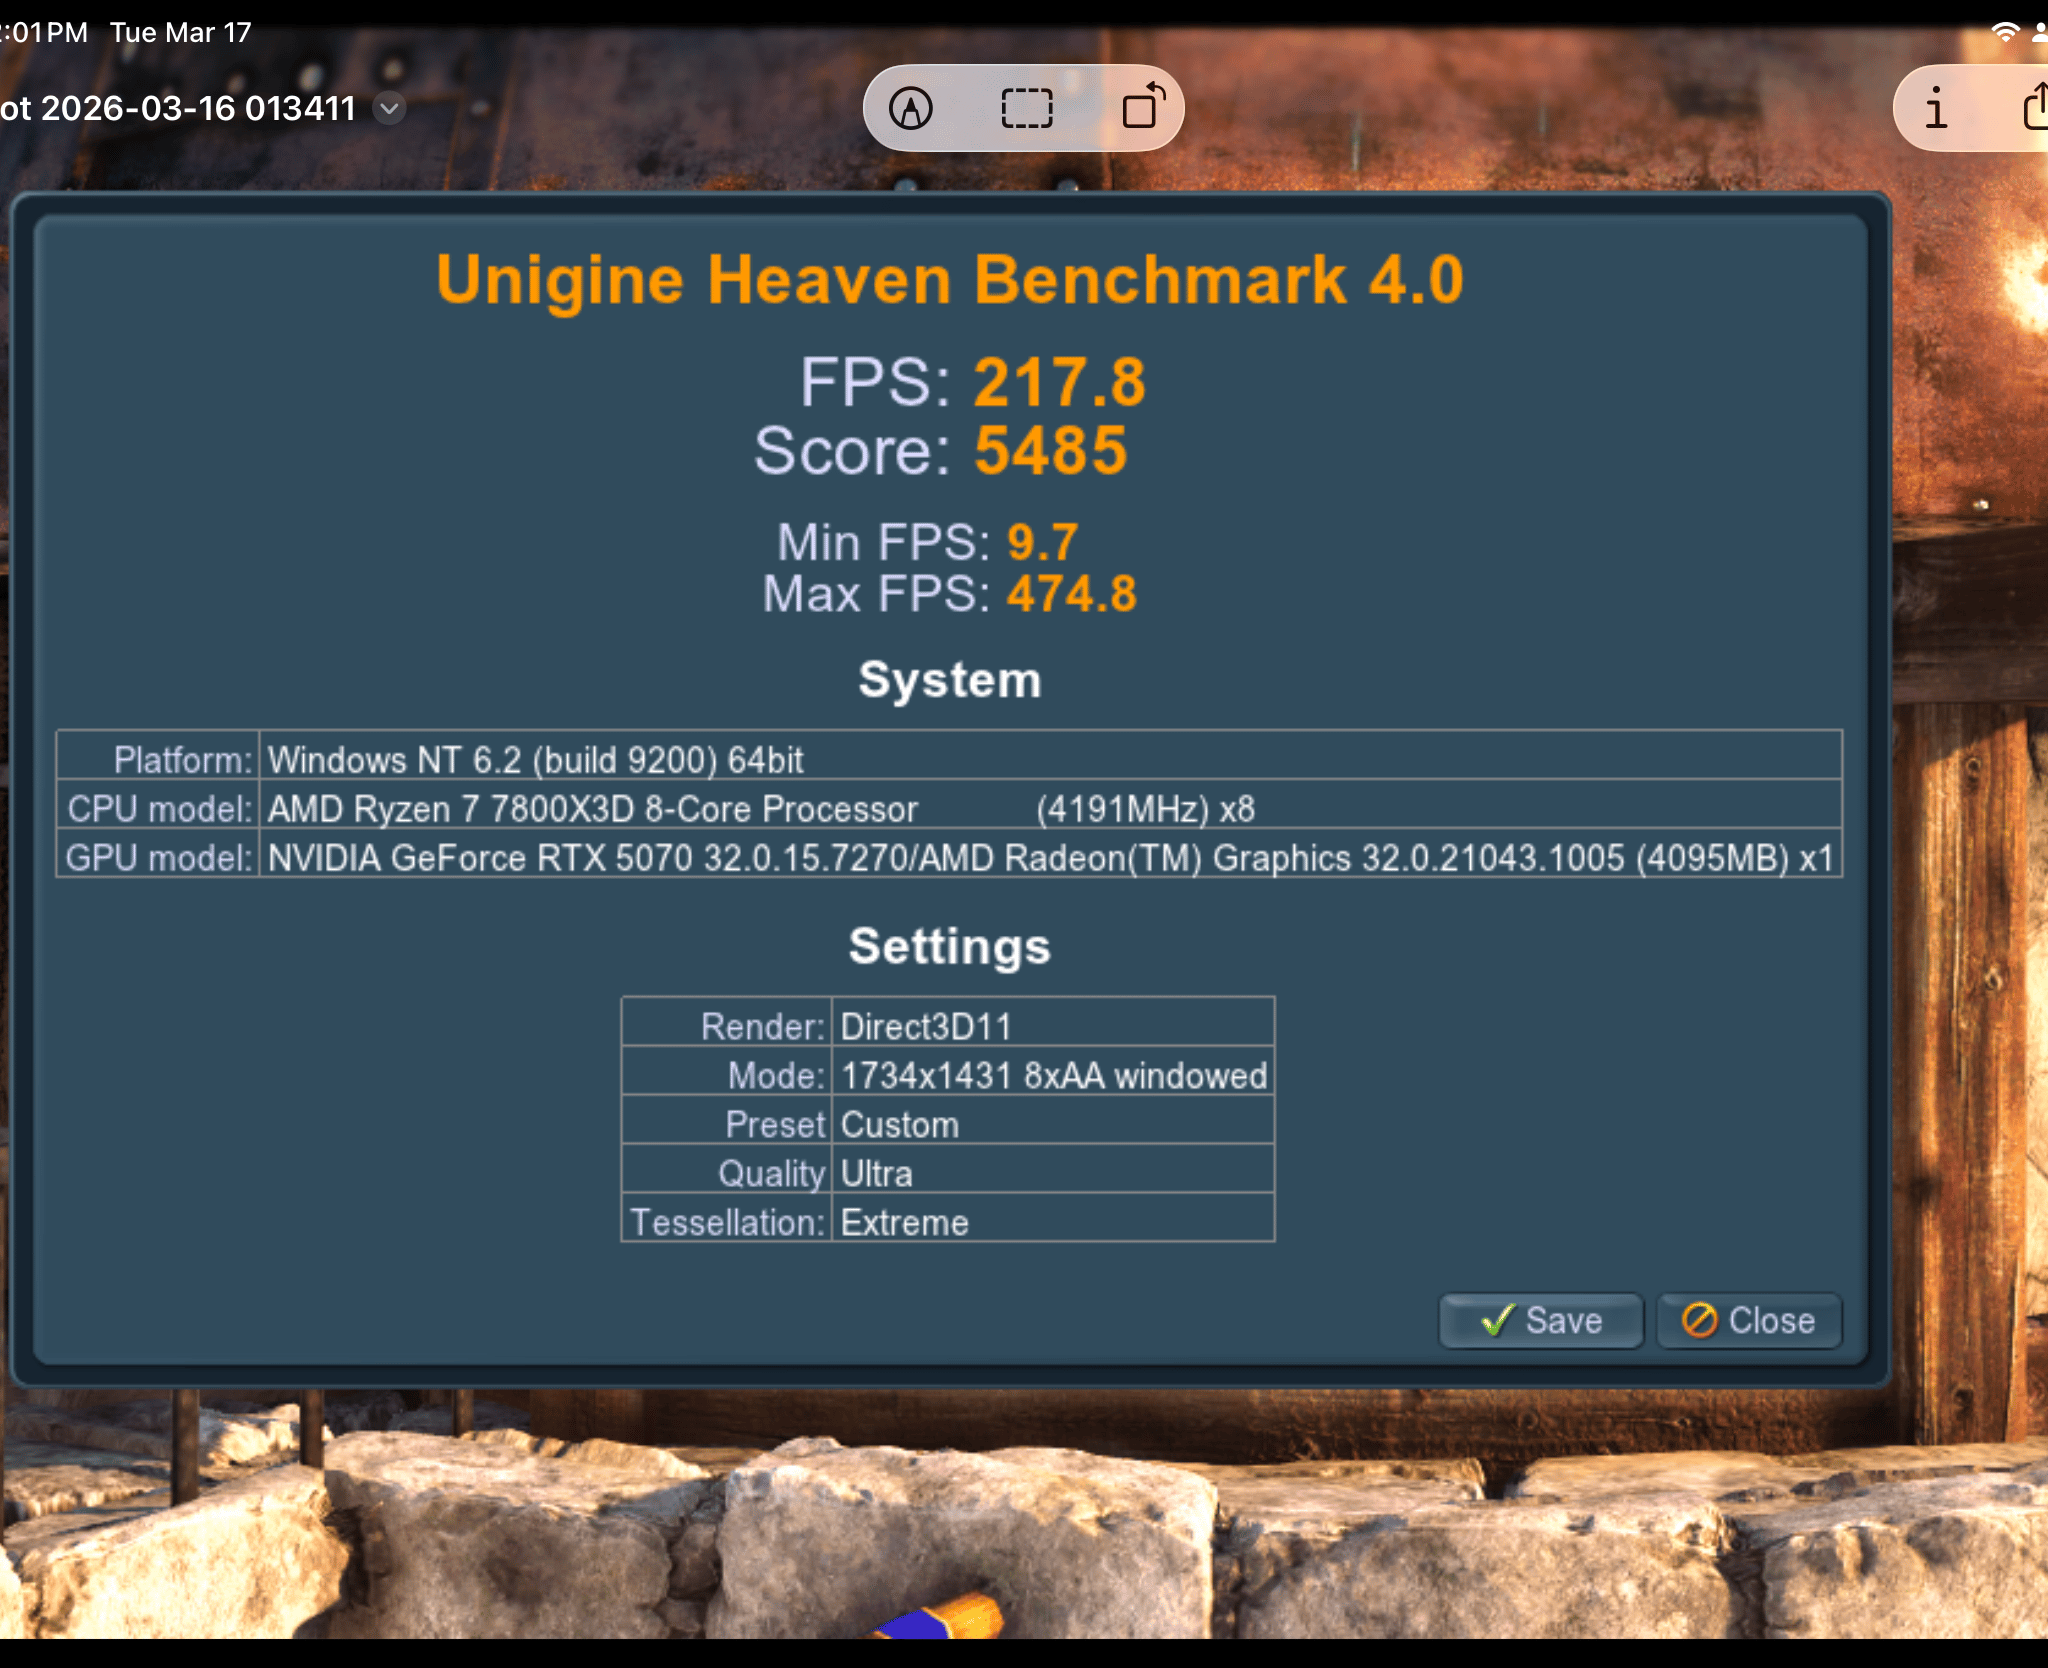Click the Tessellation: label

[728, 1223]
